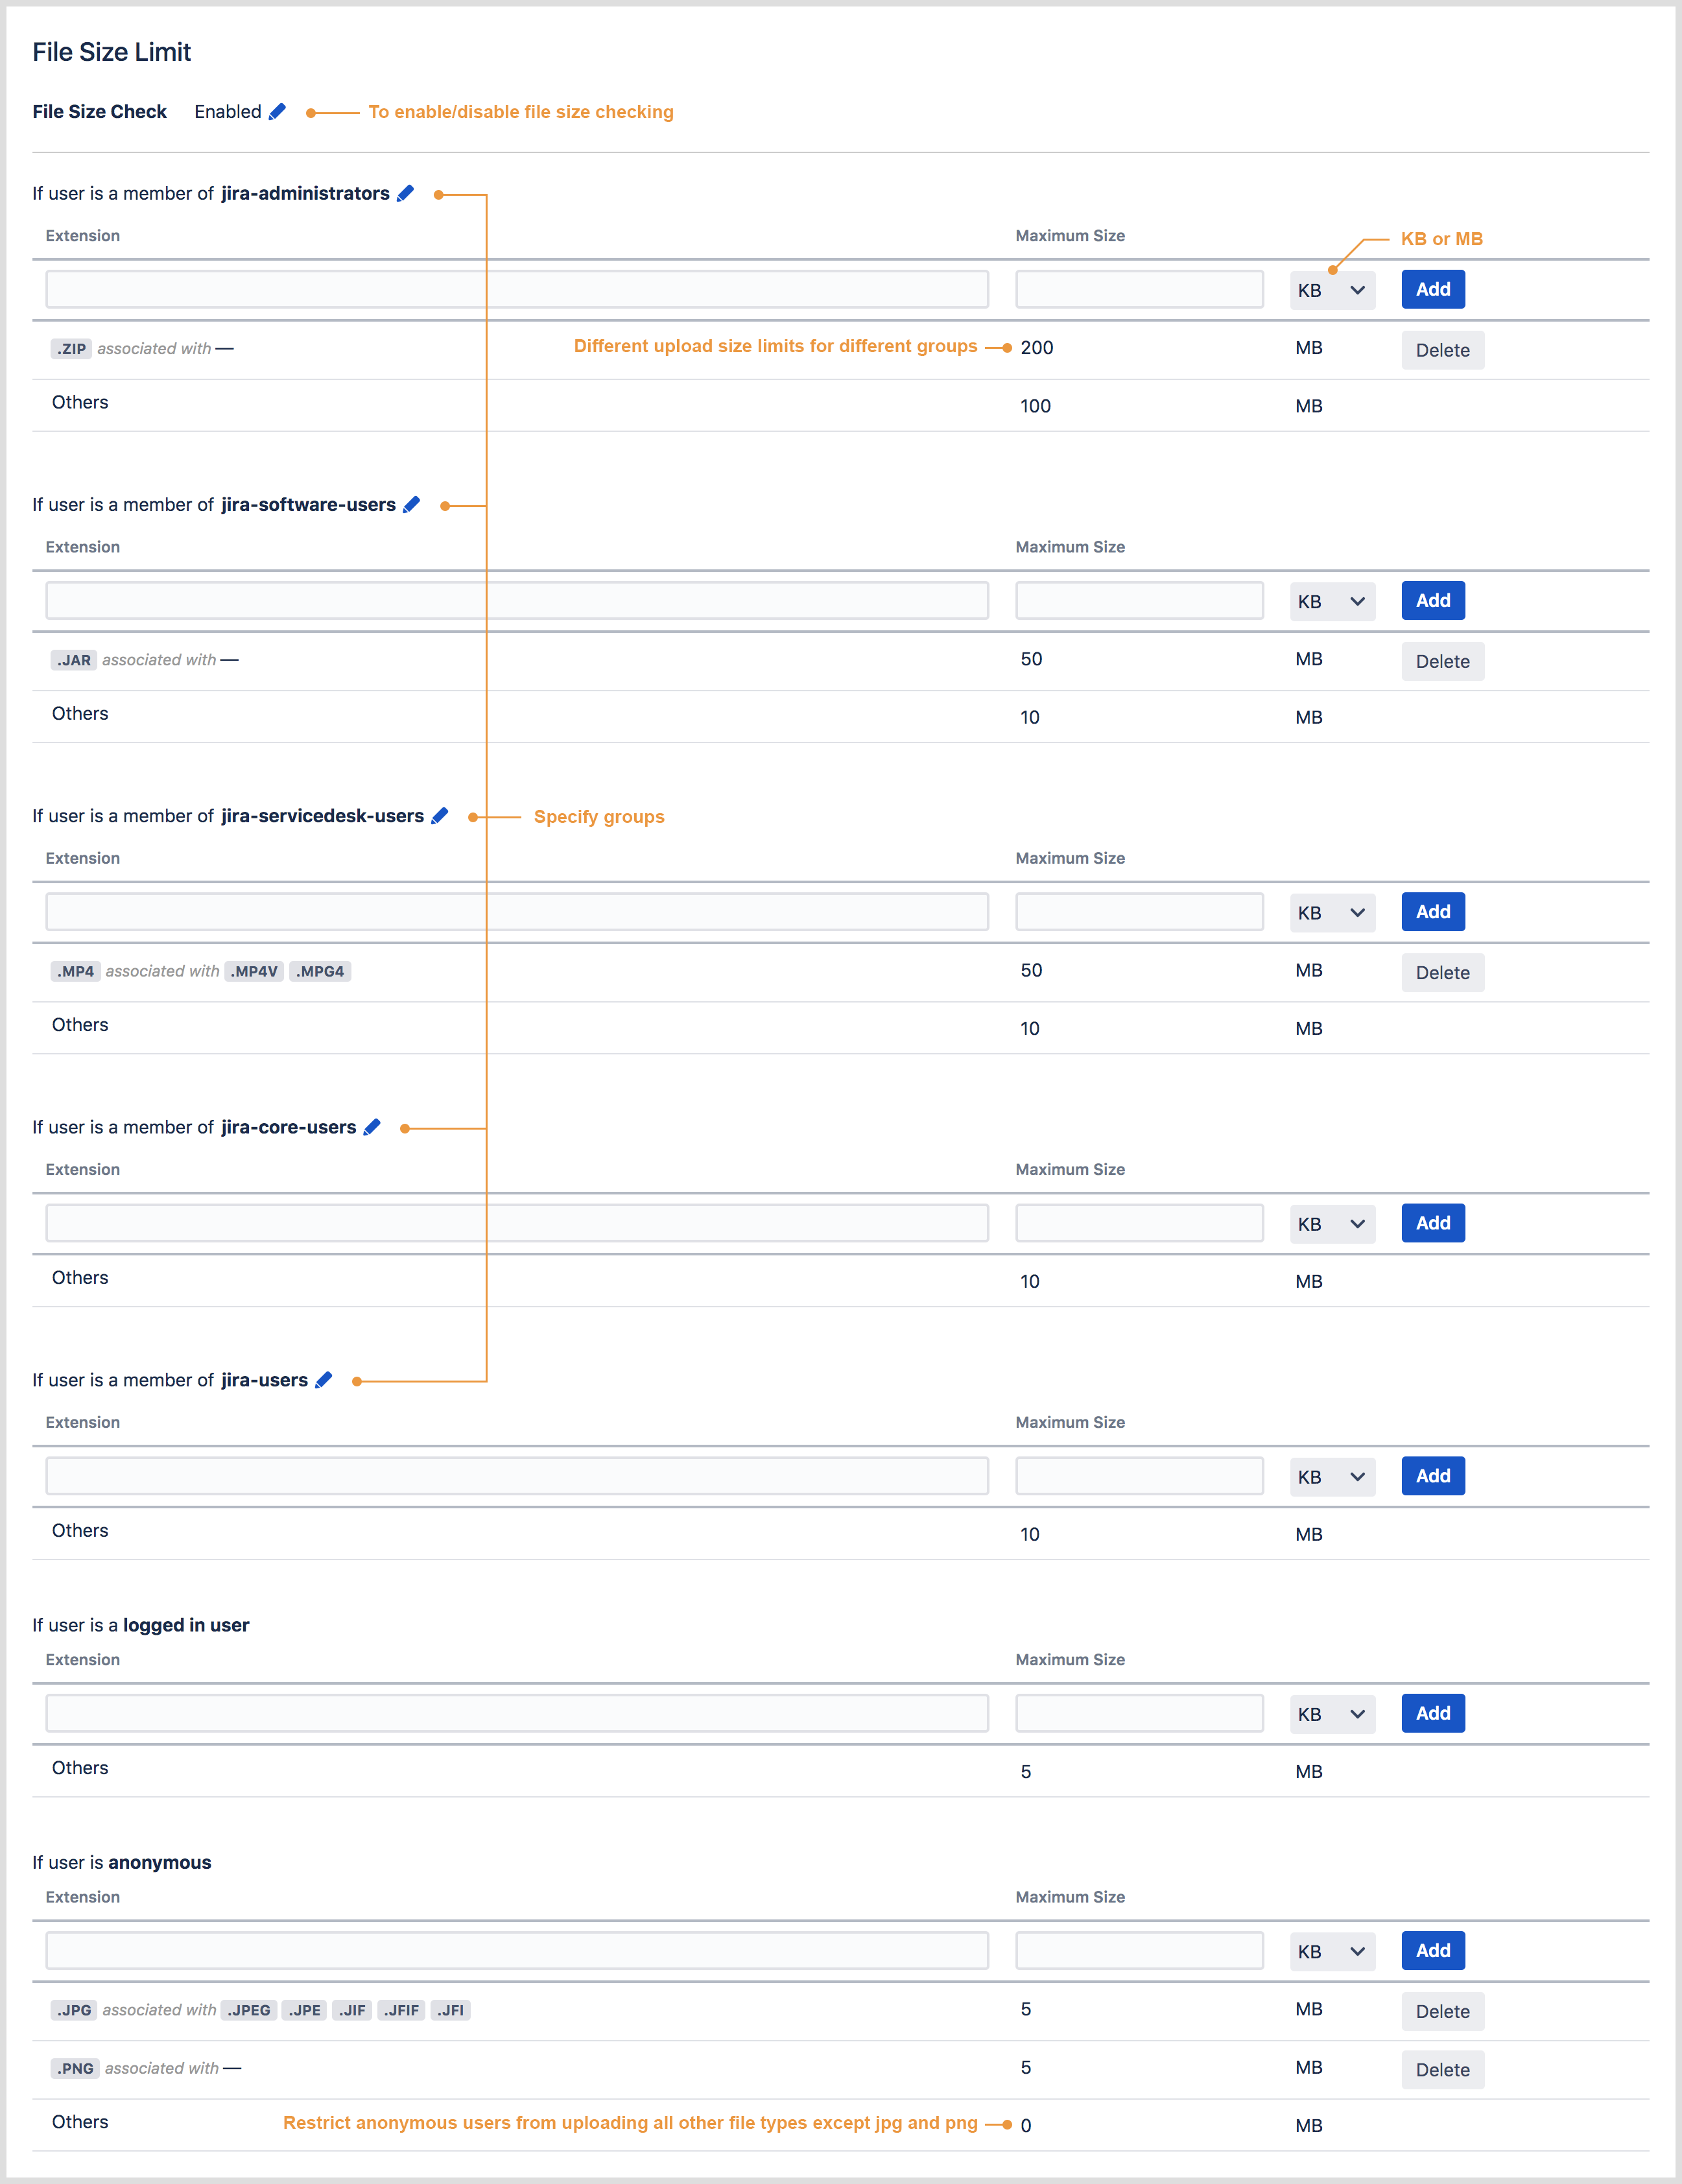This screenshot has width=1682, height=2184.
Task: Click the Maximum Size field for jira-users
Action: pyautogui.click(x=1138, y=1476)
